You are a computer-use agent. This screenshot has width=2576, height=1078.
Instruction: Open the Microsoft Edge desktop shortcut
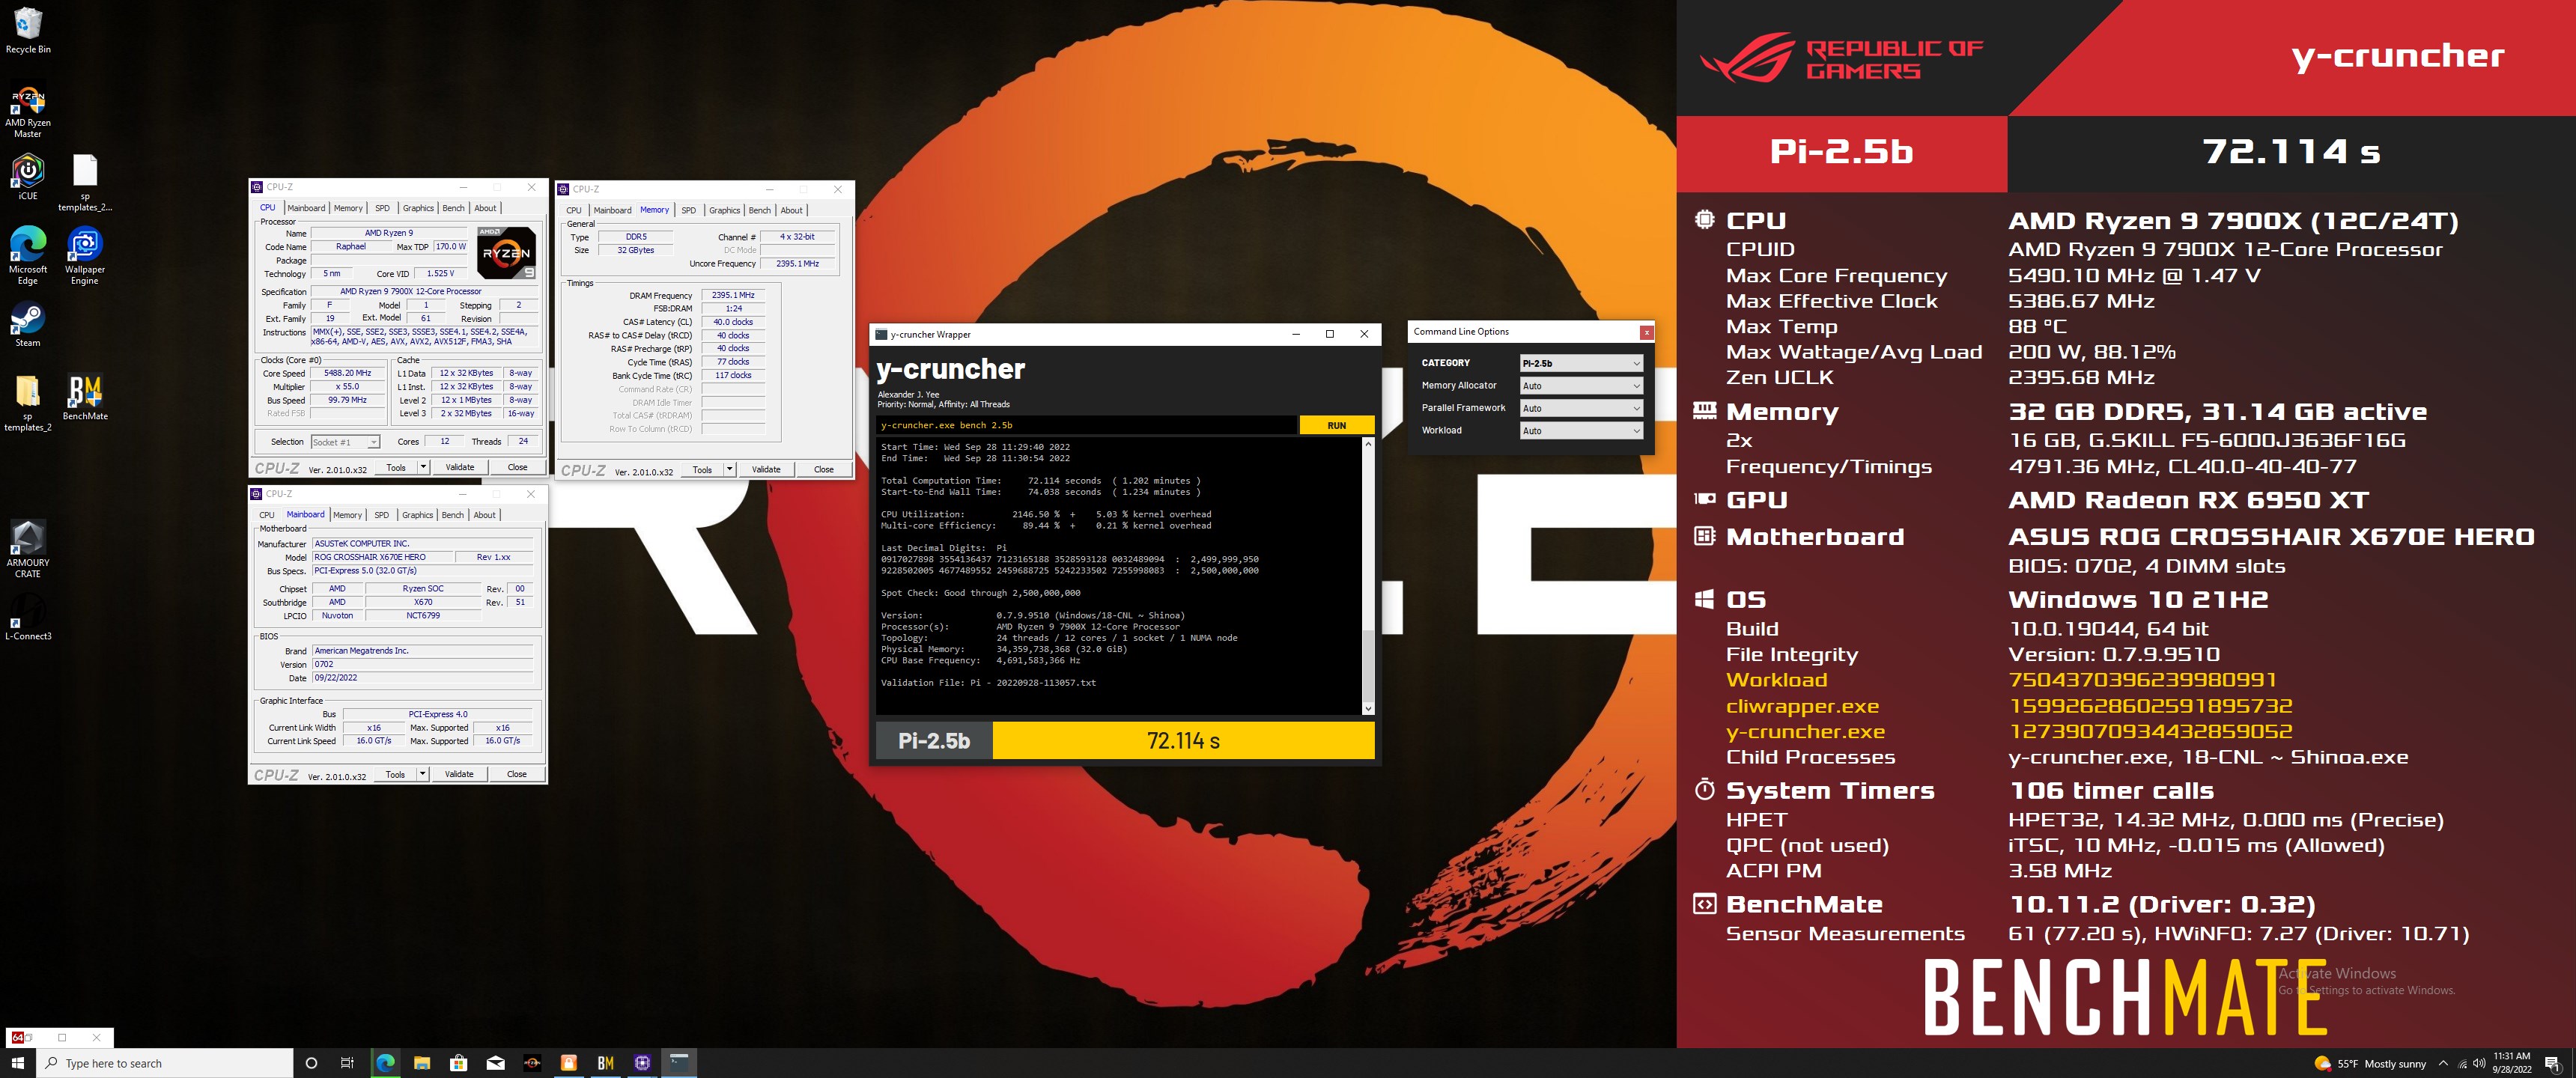(28, 256)
